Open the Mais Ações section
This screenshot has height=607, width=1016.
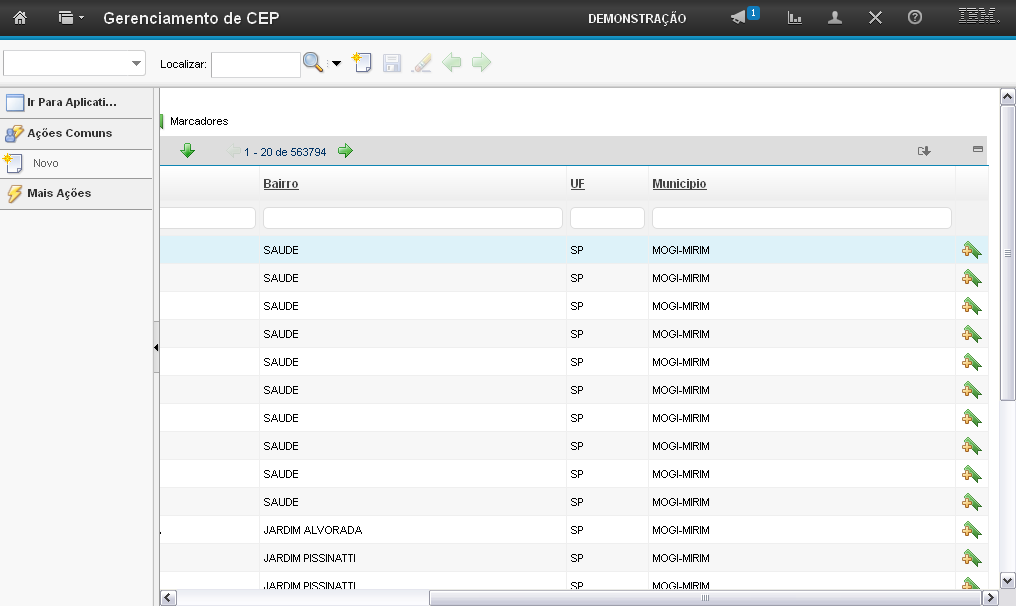[59, 193]
